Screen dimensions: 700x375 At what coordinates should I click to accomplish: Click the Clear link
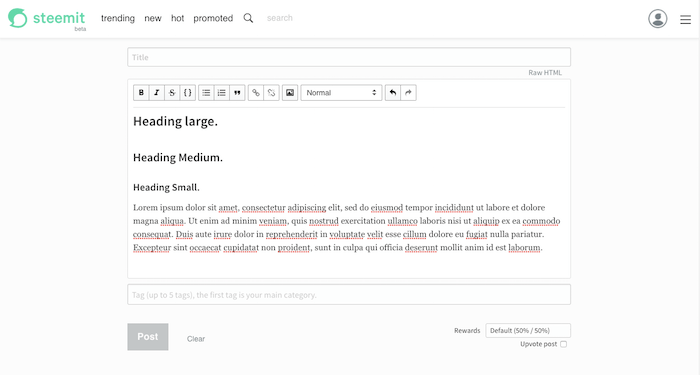coord(196,339)
